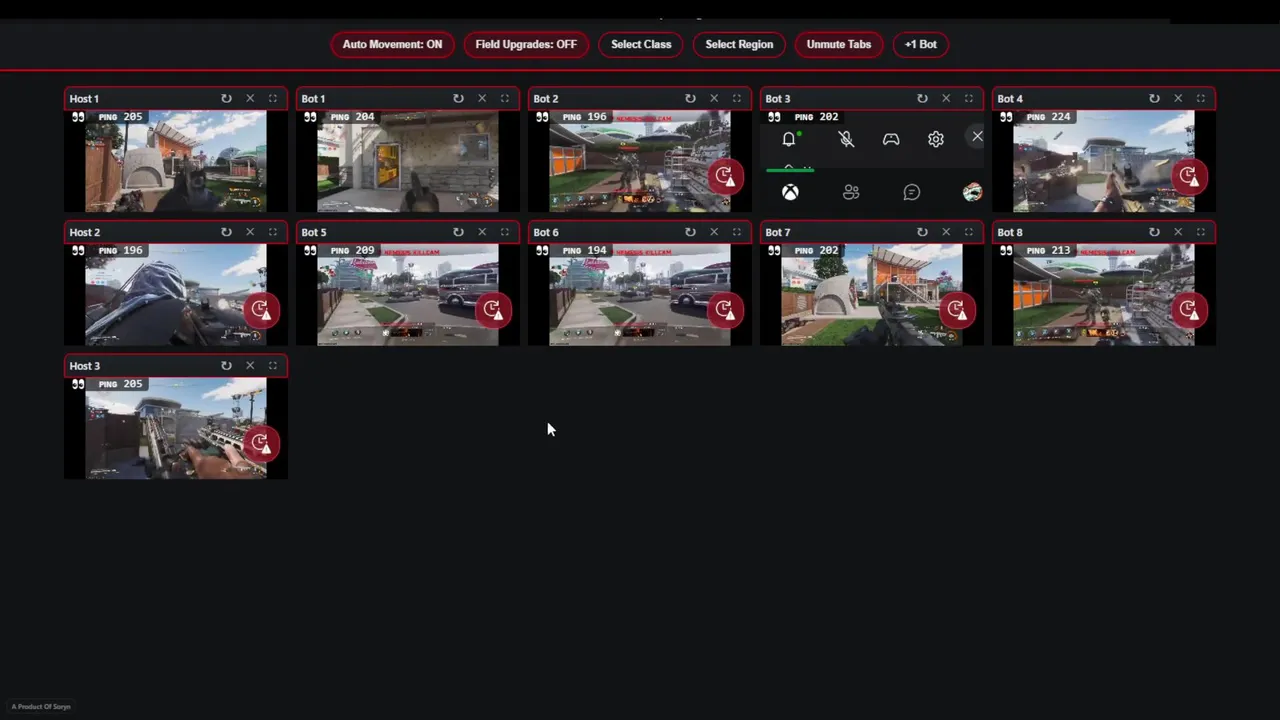The width and height of the screenshot is (1280, 720).
Task: Click red reconnect badge on Host 3 stream
Action: pos(261,443)
